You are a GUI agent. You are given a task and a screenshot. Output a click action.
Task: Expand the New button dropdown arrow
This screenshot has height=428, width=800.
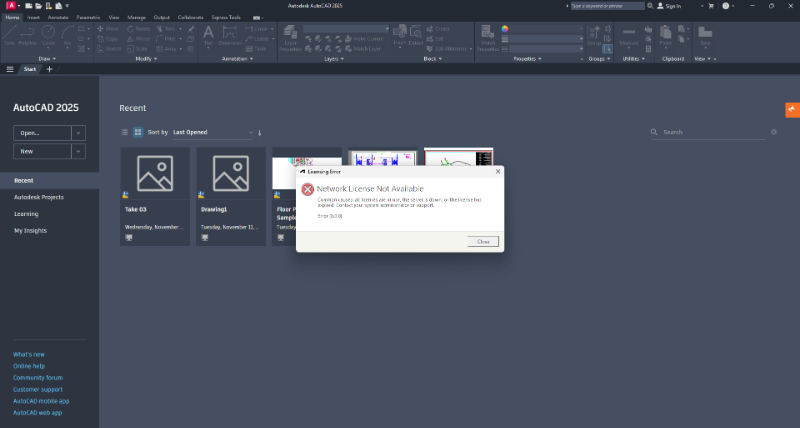pyautogui.click(x=79, y=152)
